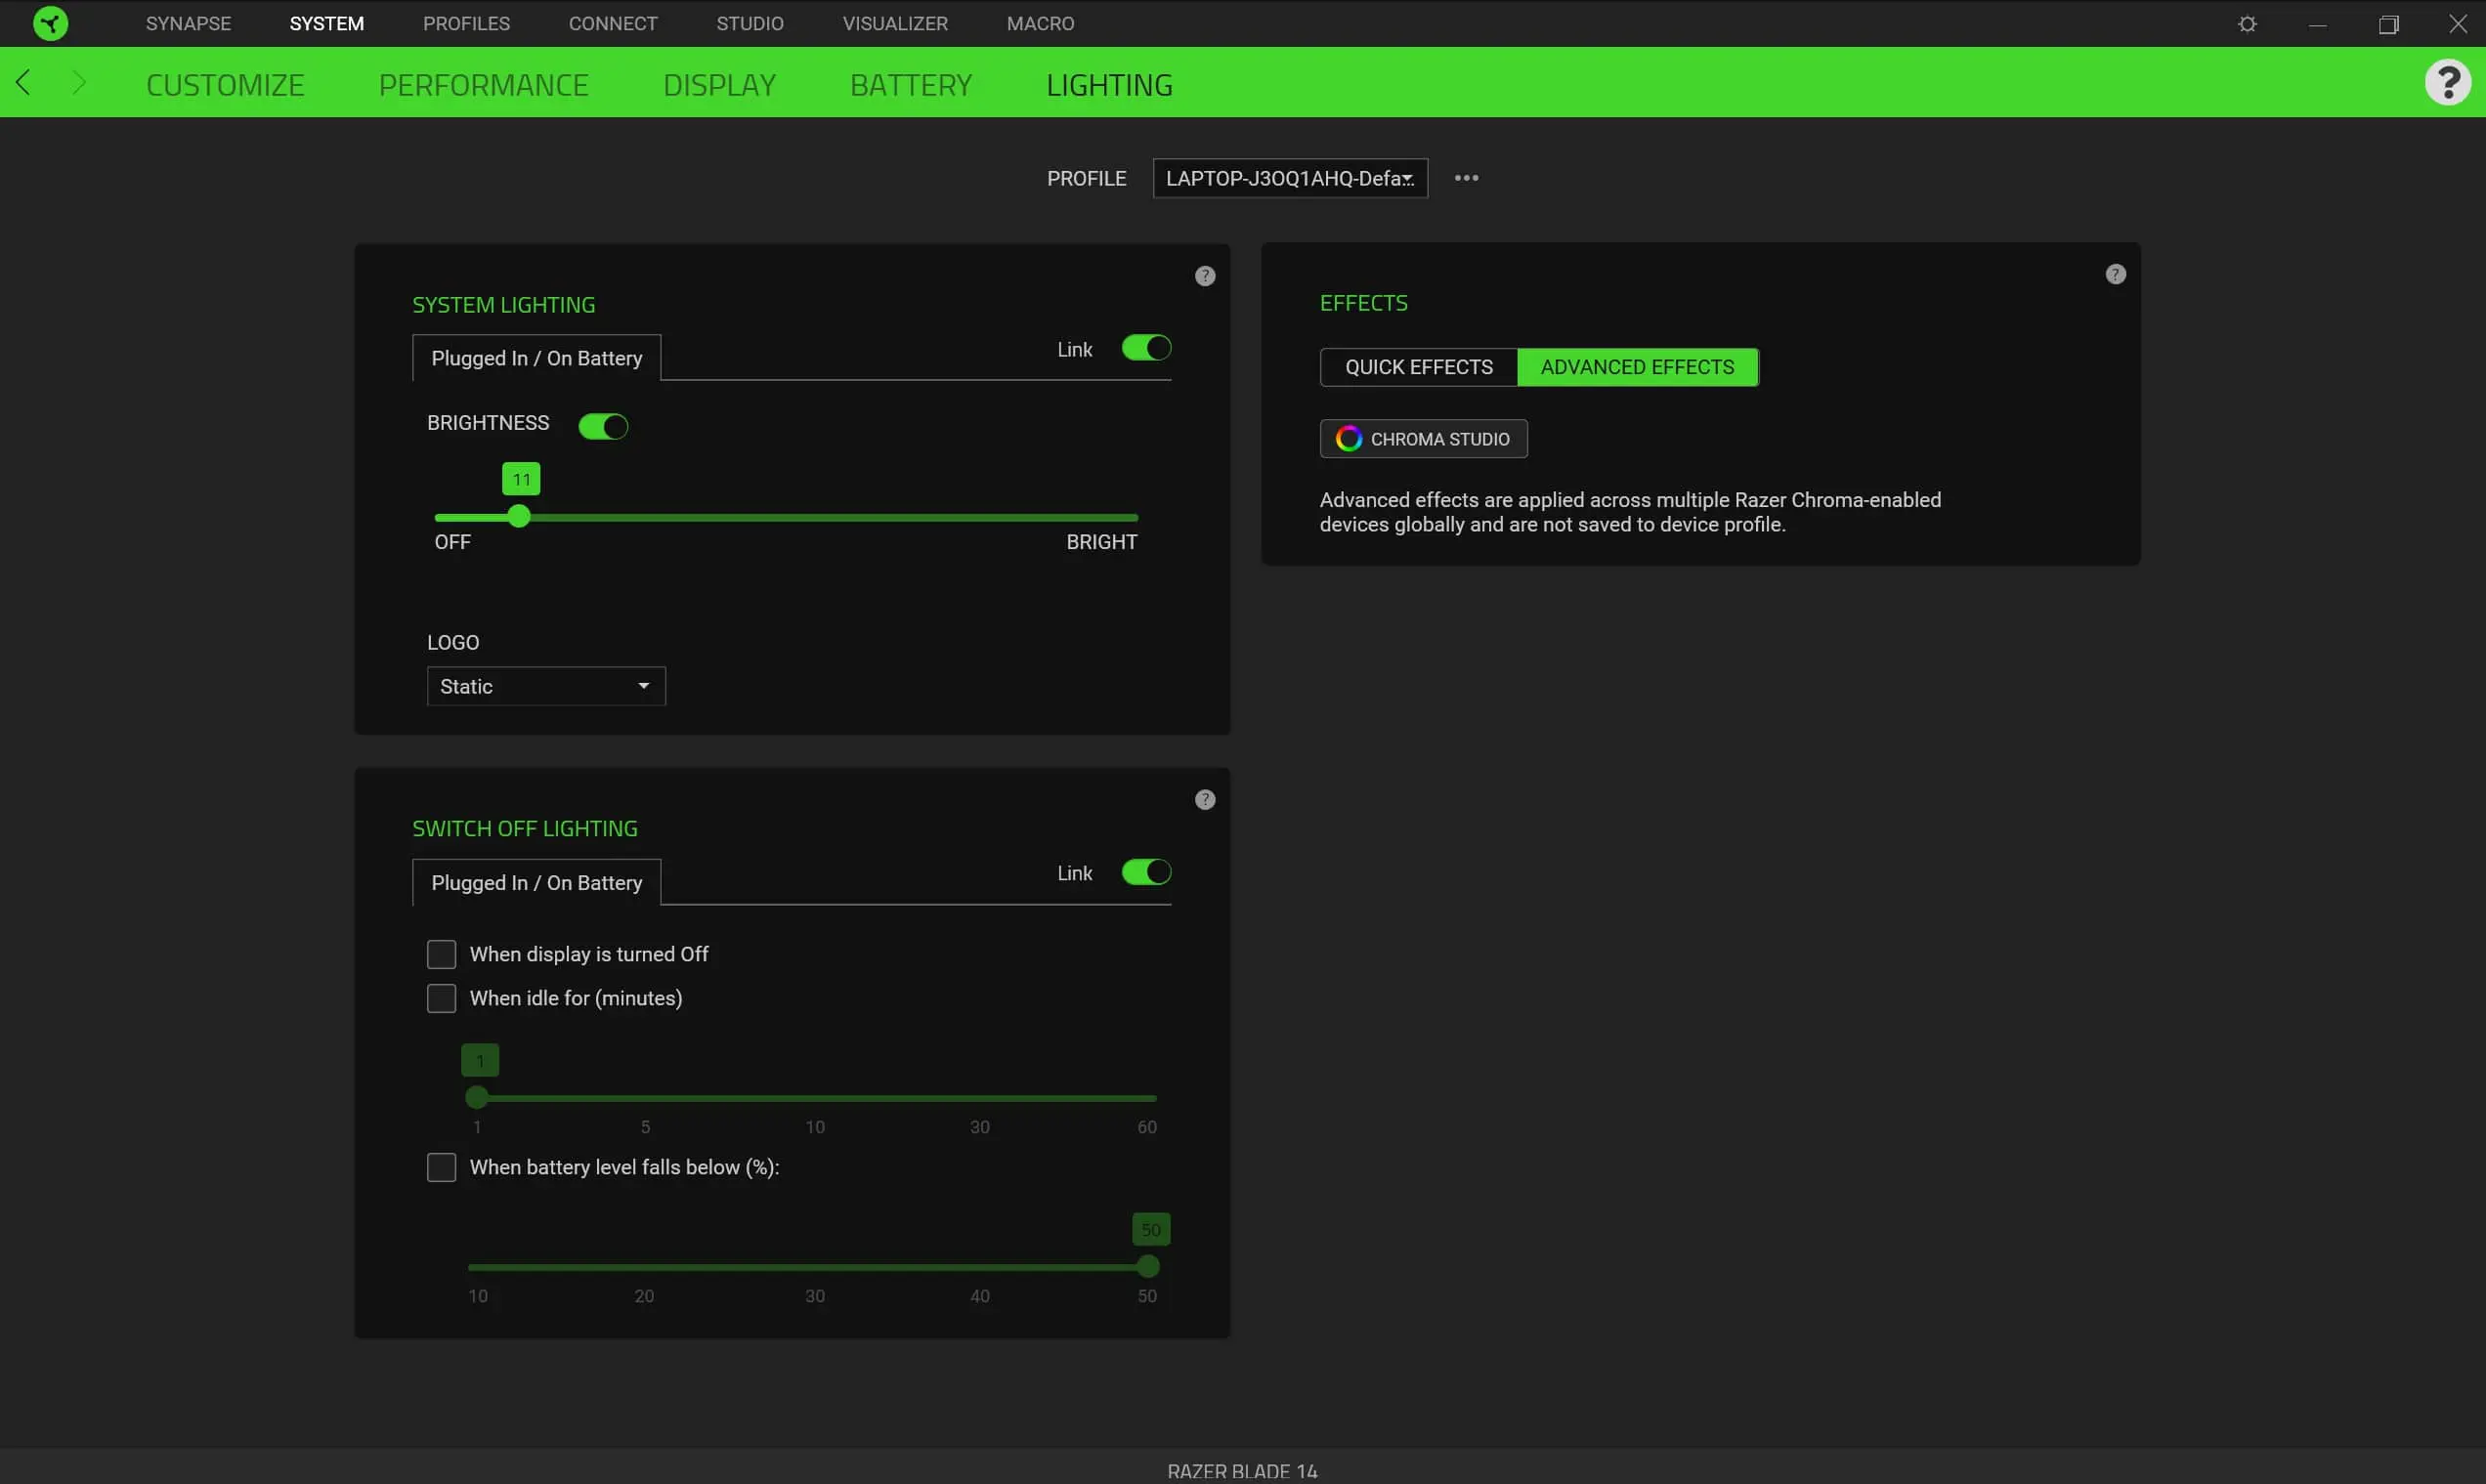Open the settings gear icon
The image size is (2486, 1484).
point(2247,23)
